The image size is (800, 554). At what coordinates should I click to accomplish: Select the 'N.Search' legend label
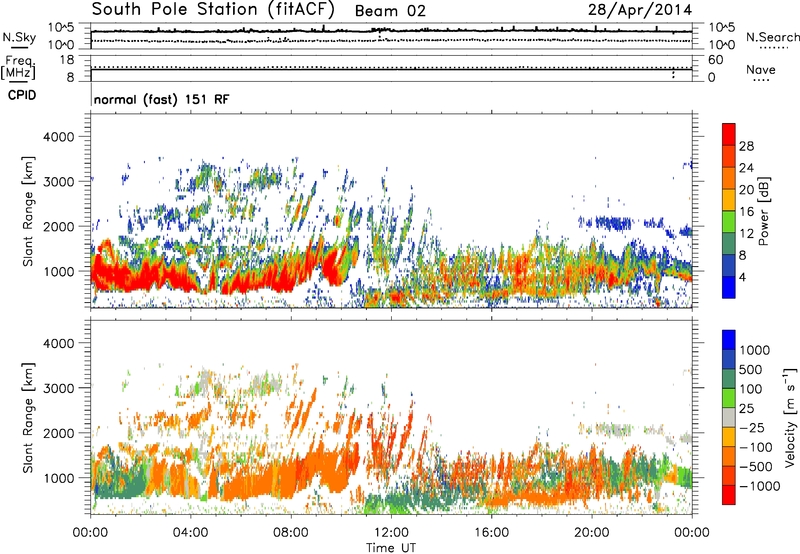tap(773, 37)
